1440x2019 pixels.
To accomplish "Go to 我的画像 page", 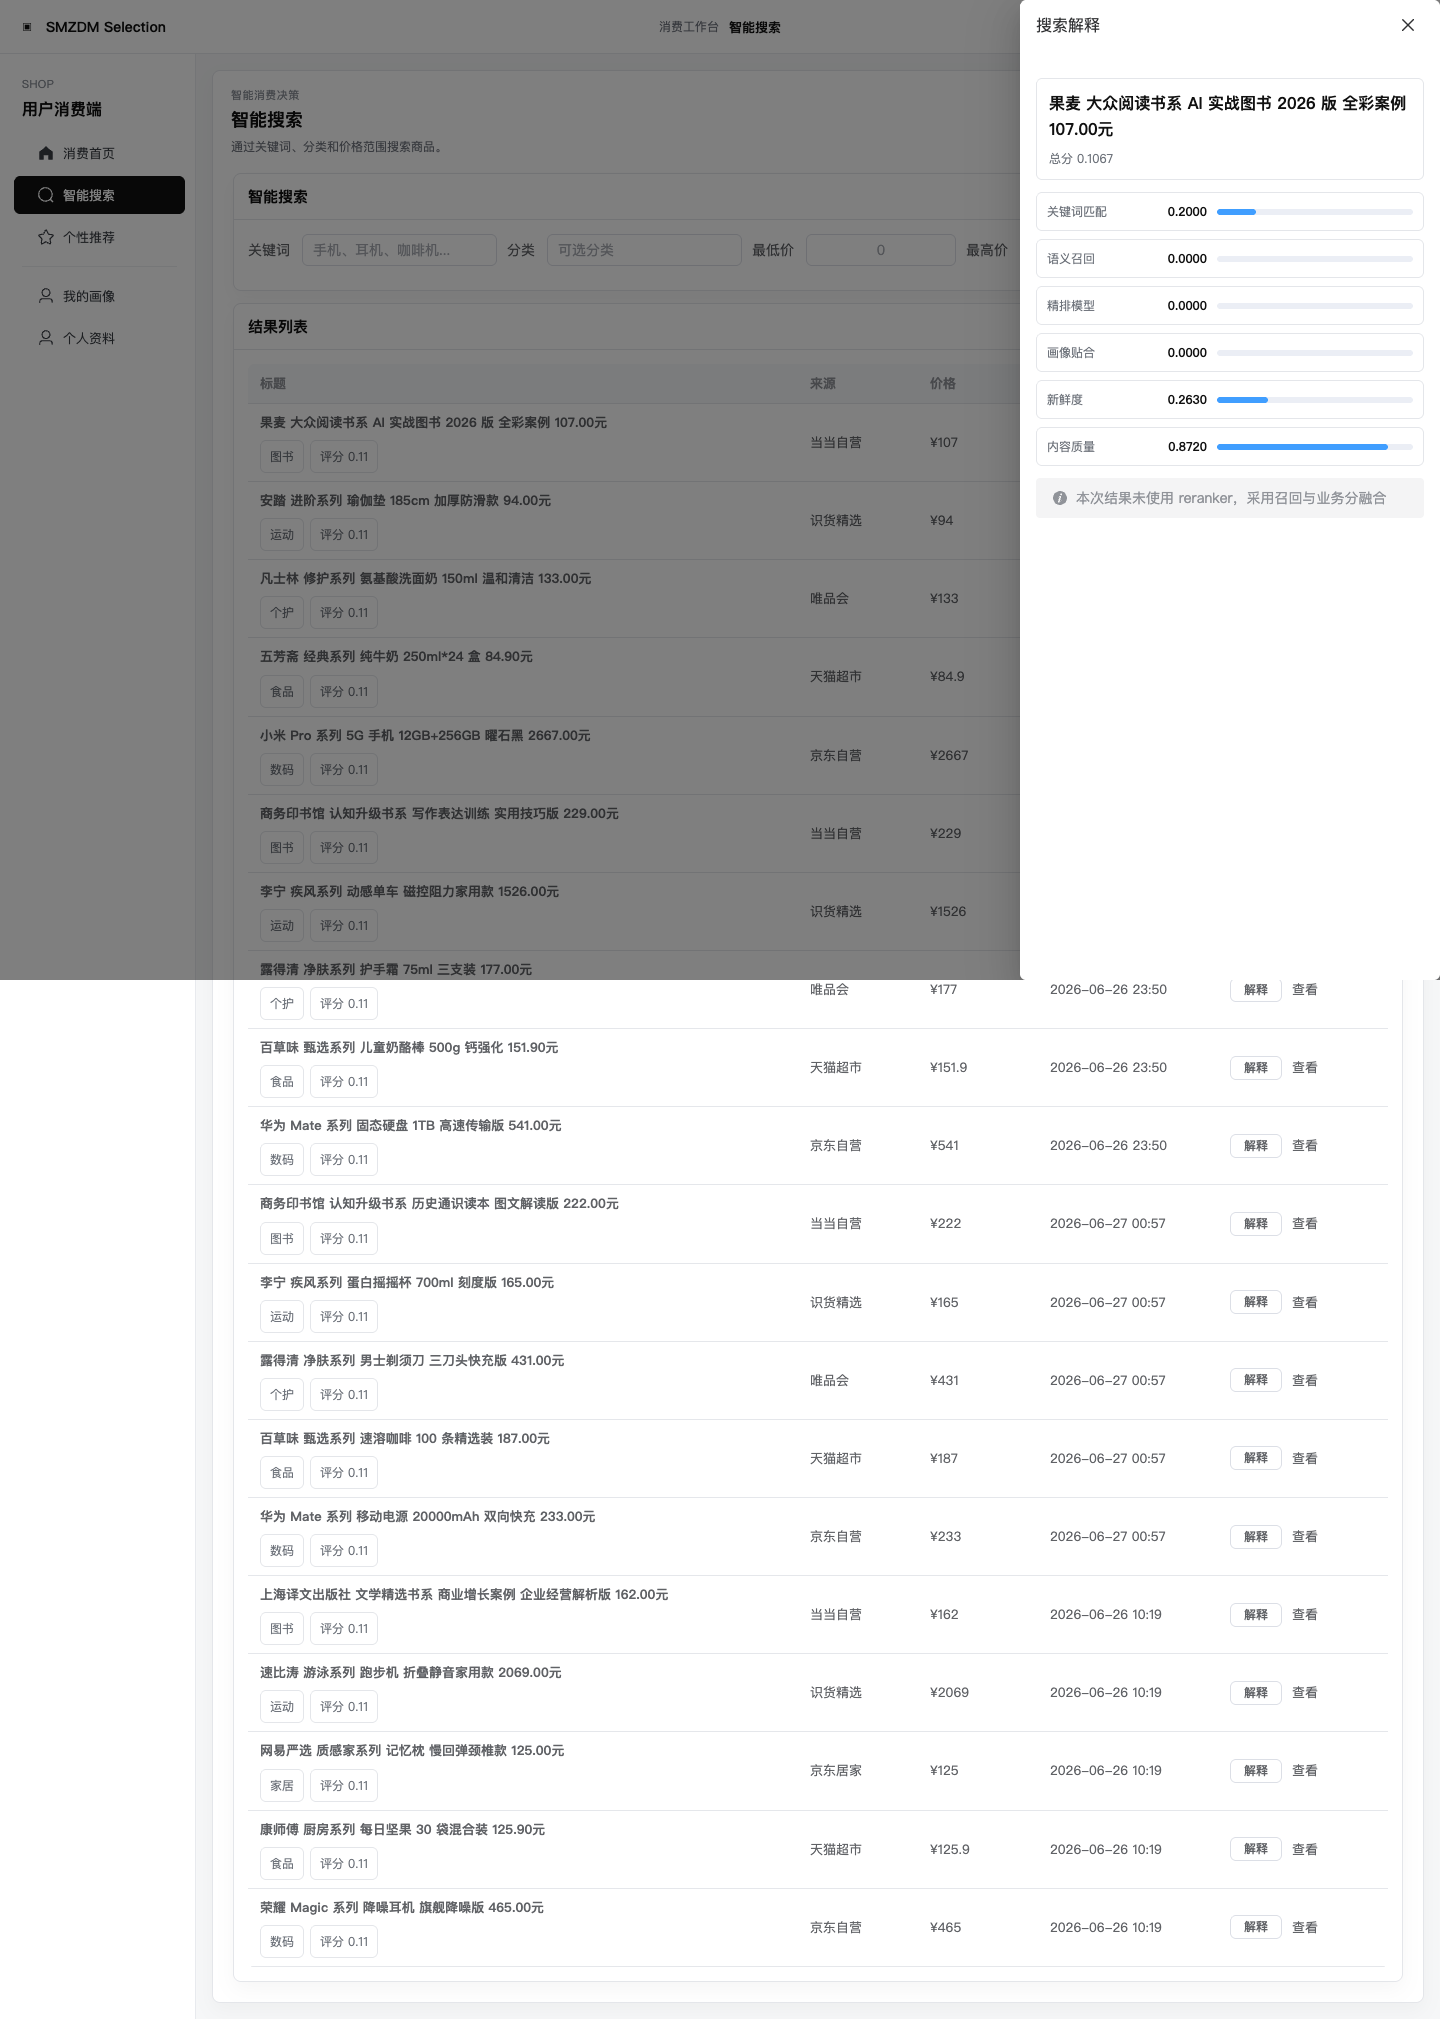I will 99,296.
